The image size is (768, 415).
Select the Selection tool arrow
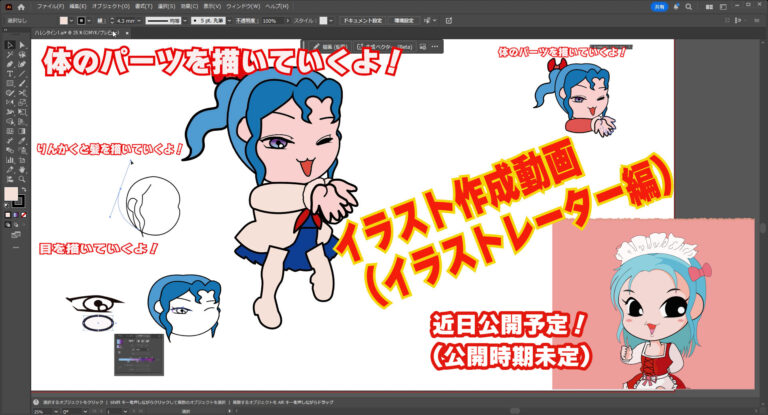point(9,45)
